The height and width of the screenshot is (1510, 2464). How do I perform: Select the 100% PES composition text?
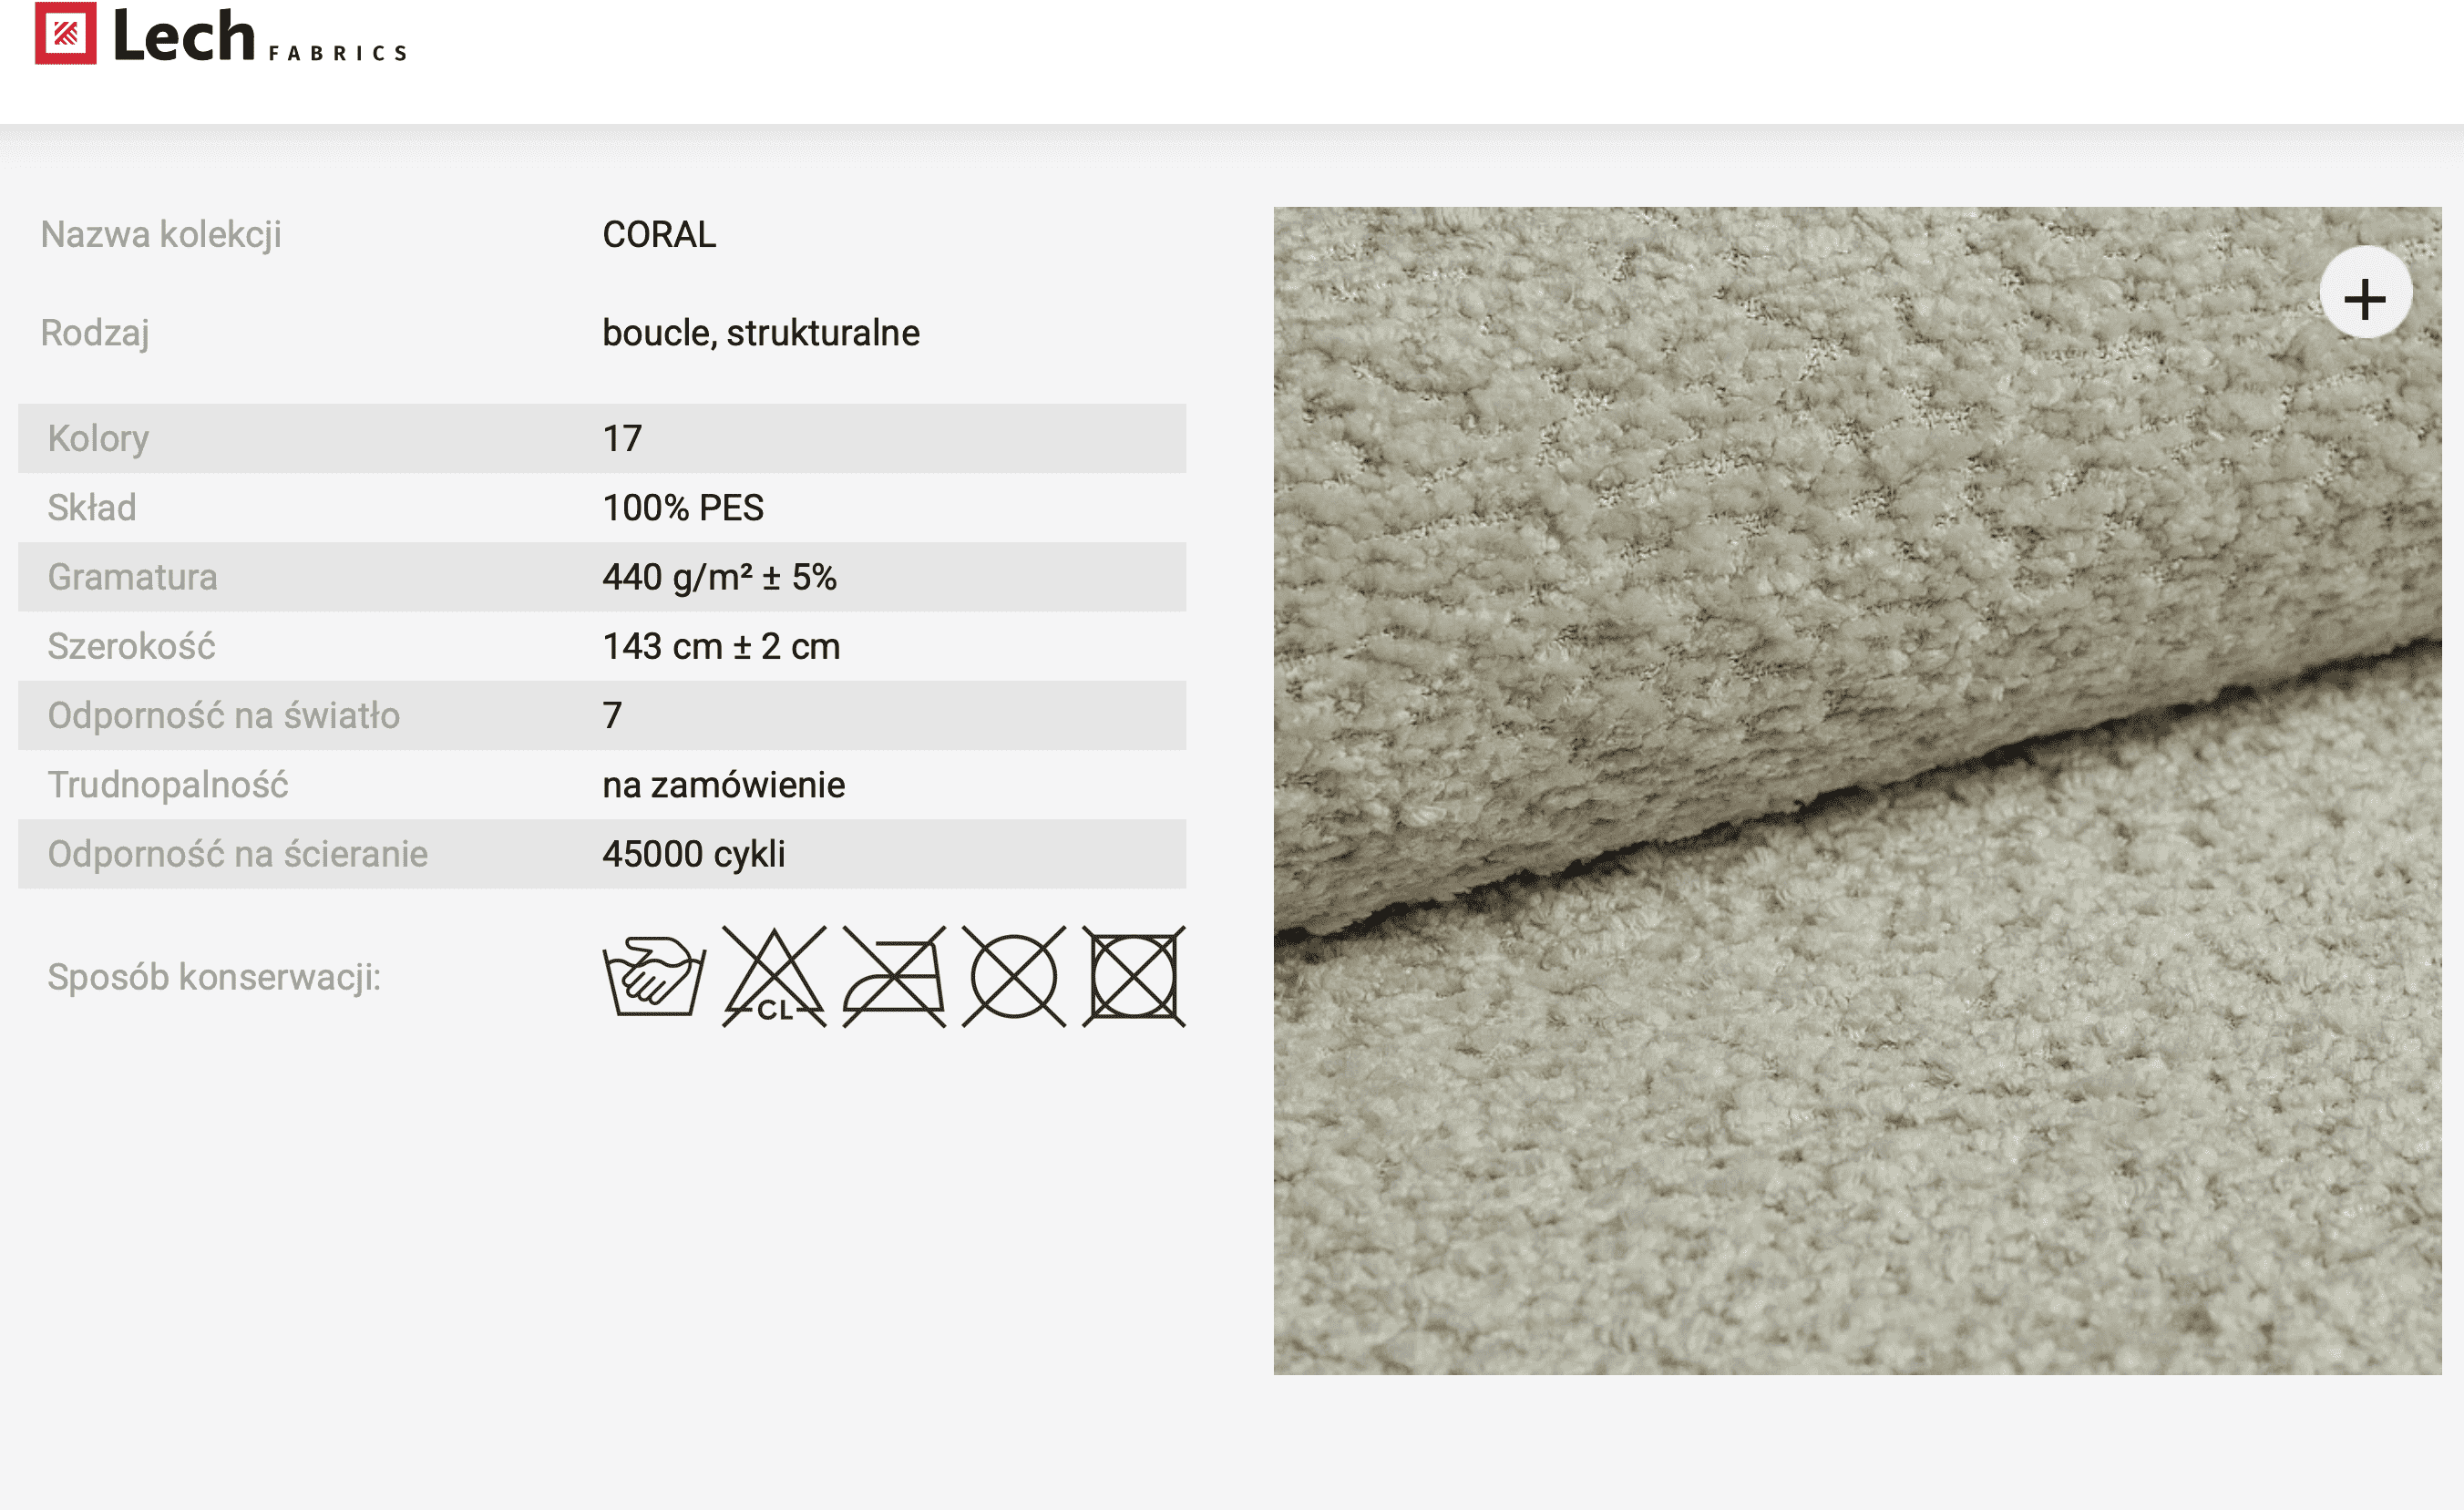683,508
